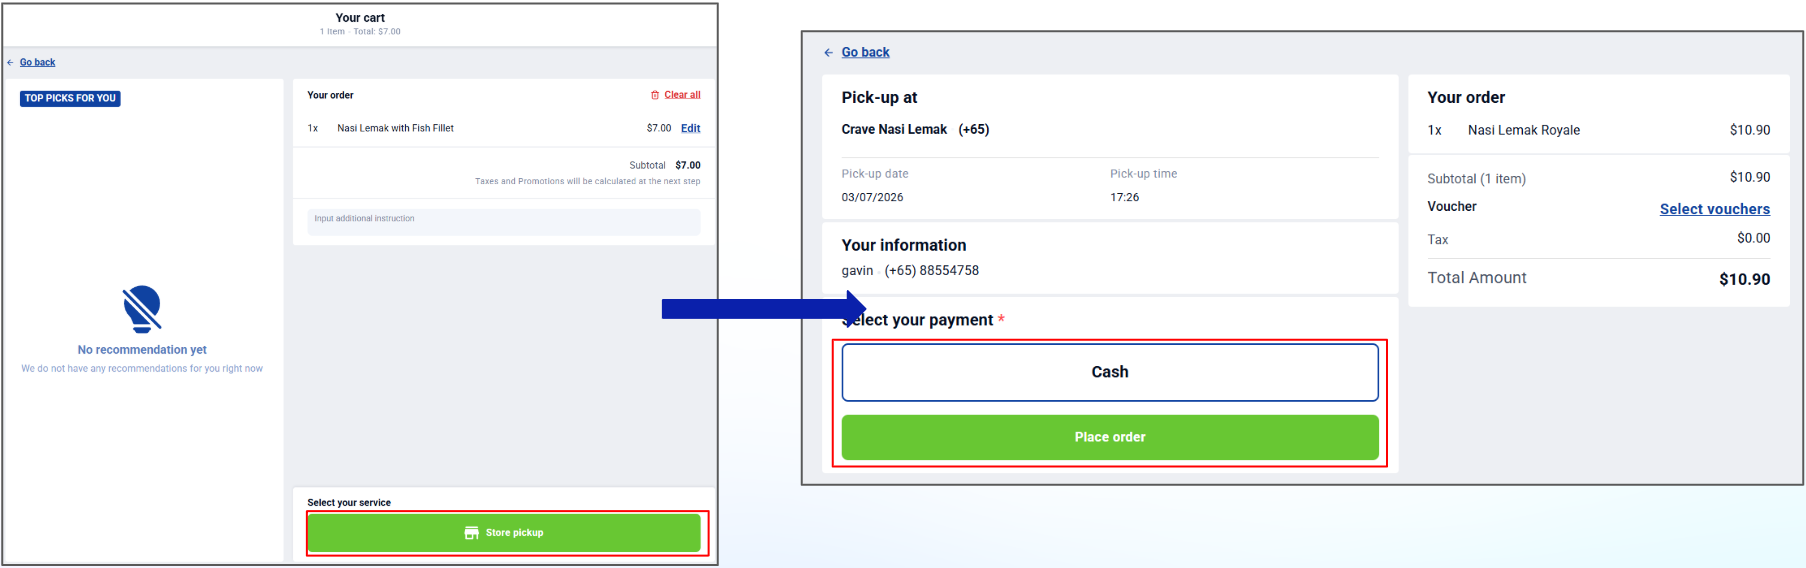1806x568 pixels.
Task: Click Go back link on cart page
Action: tap(38, 62)
